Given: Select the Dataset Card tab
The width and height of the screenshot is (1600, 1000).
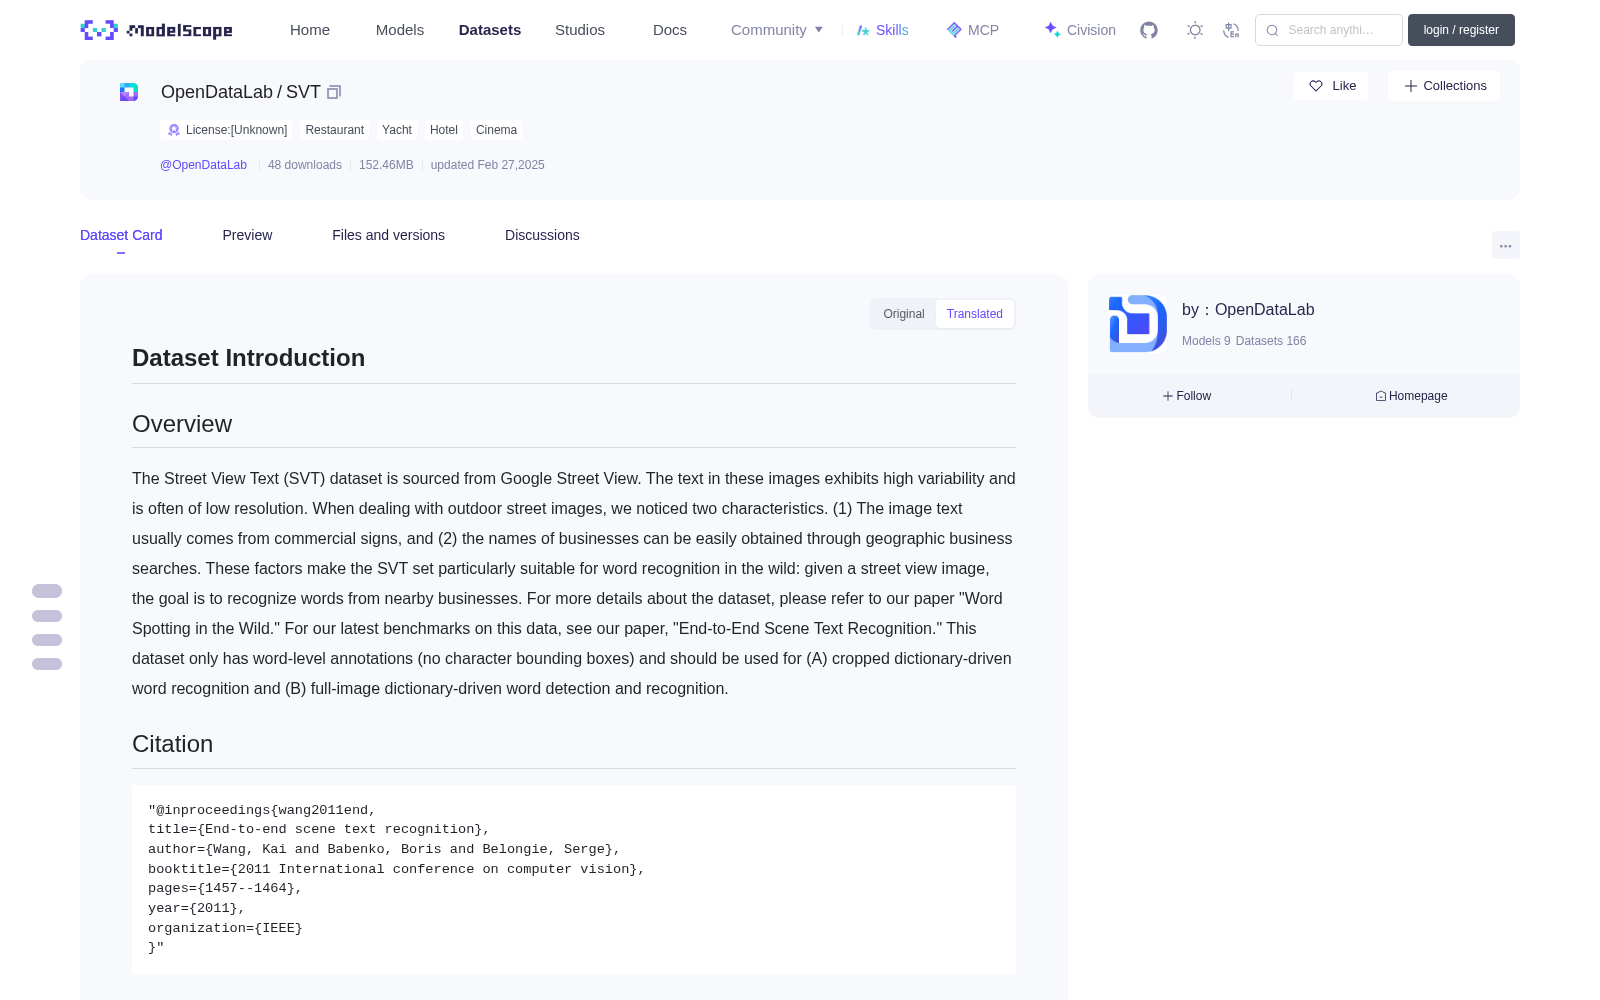Looking at the screenshot, I should point(121,235).
